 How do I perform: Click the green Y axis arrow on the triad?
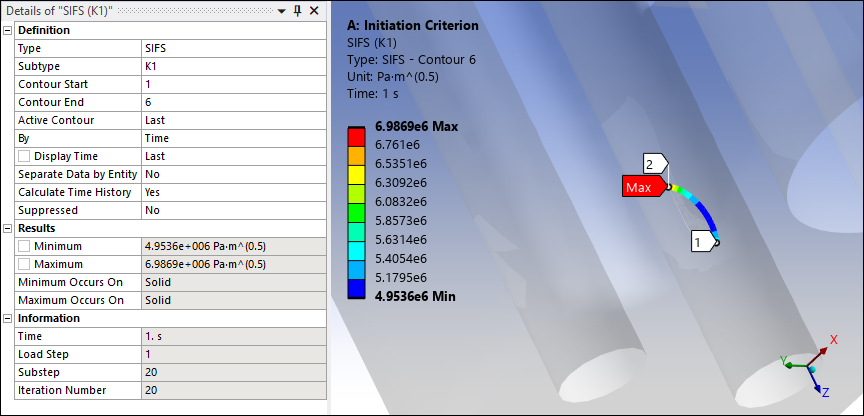tap(789, 365)
